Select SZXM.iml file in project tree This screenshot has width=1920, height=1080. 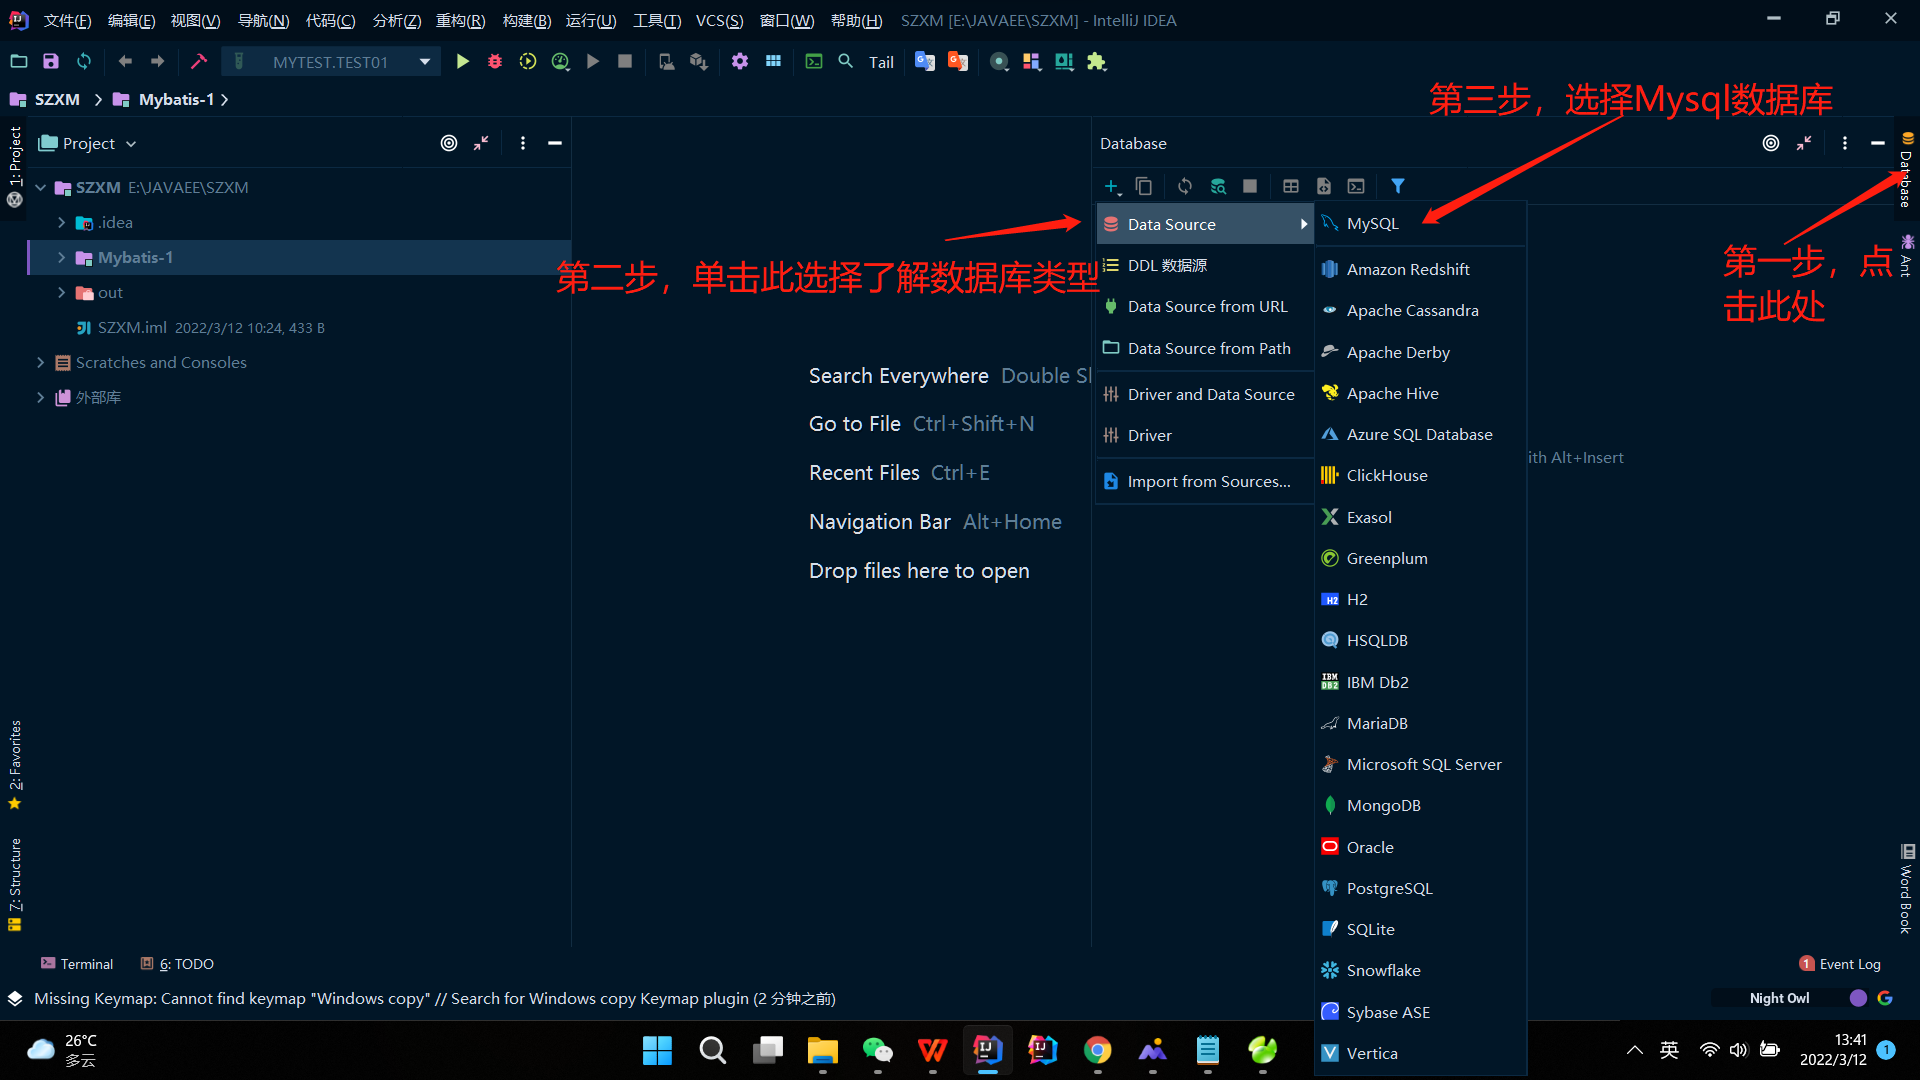coord(132,327)
